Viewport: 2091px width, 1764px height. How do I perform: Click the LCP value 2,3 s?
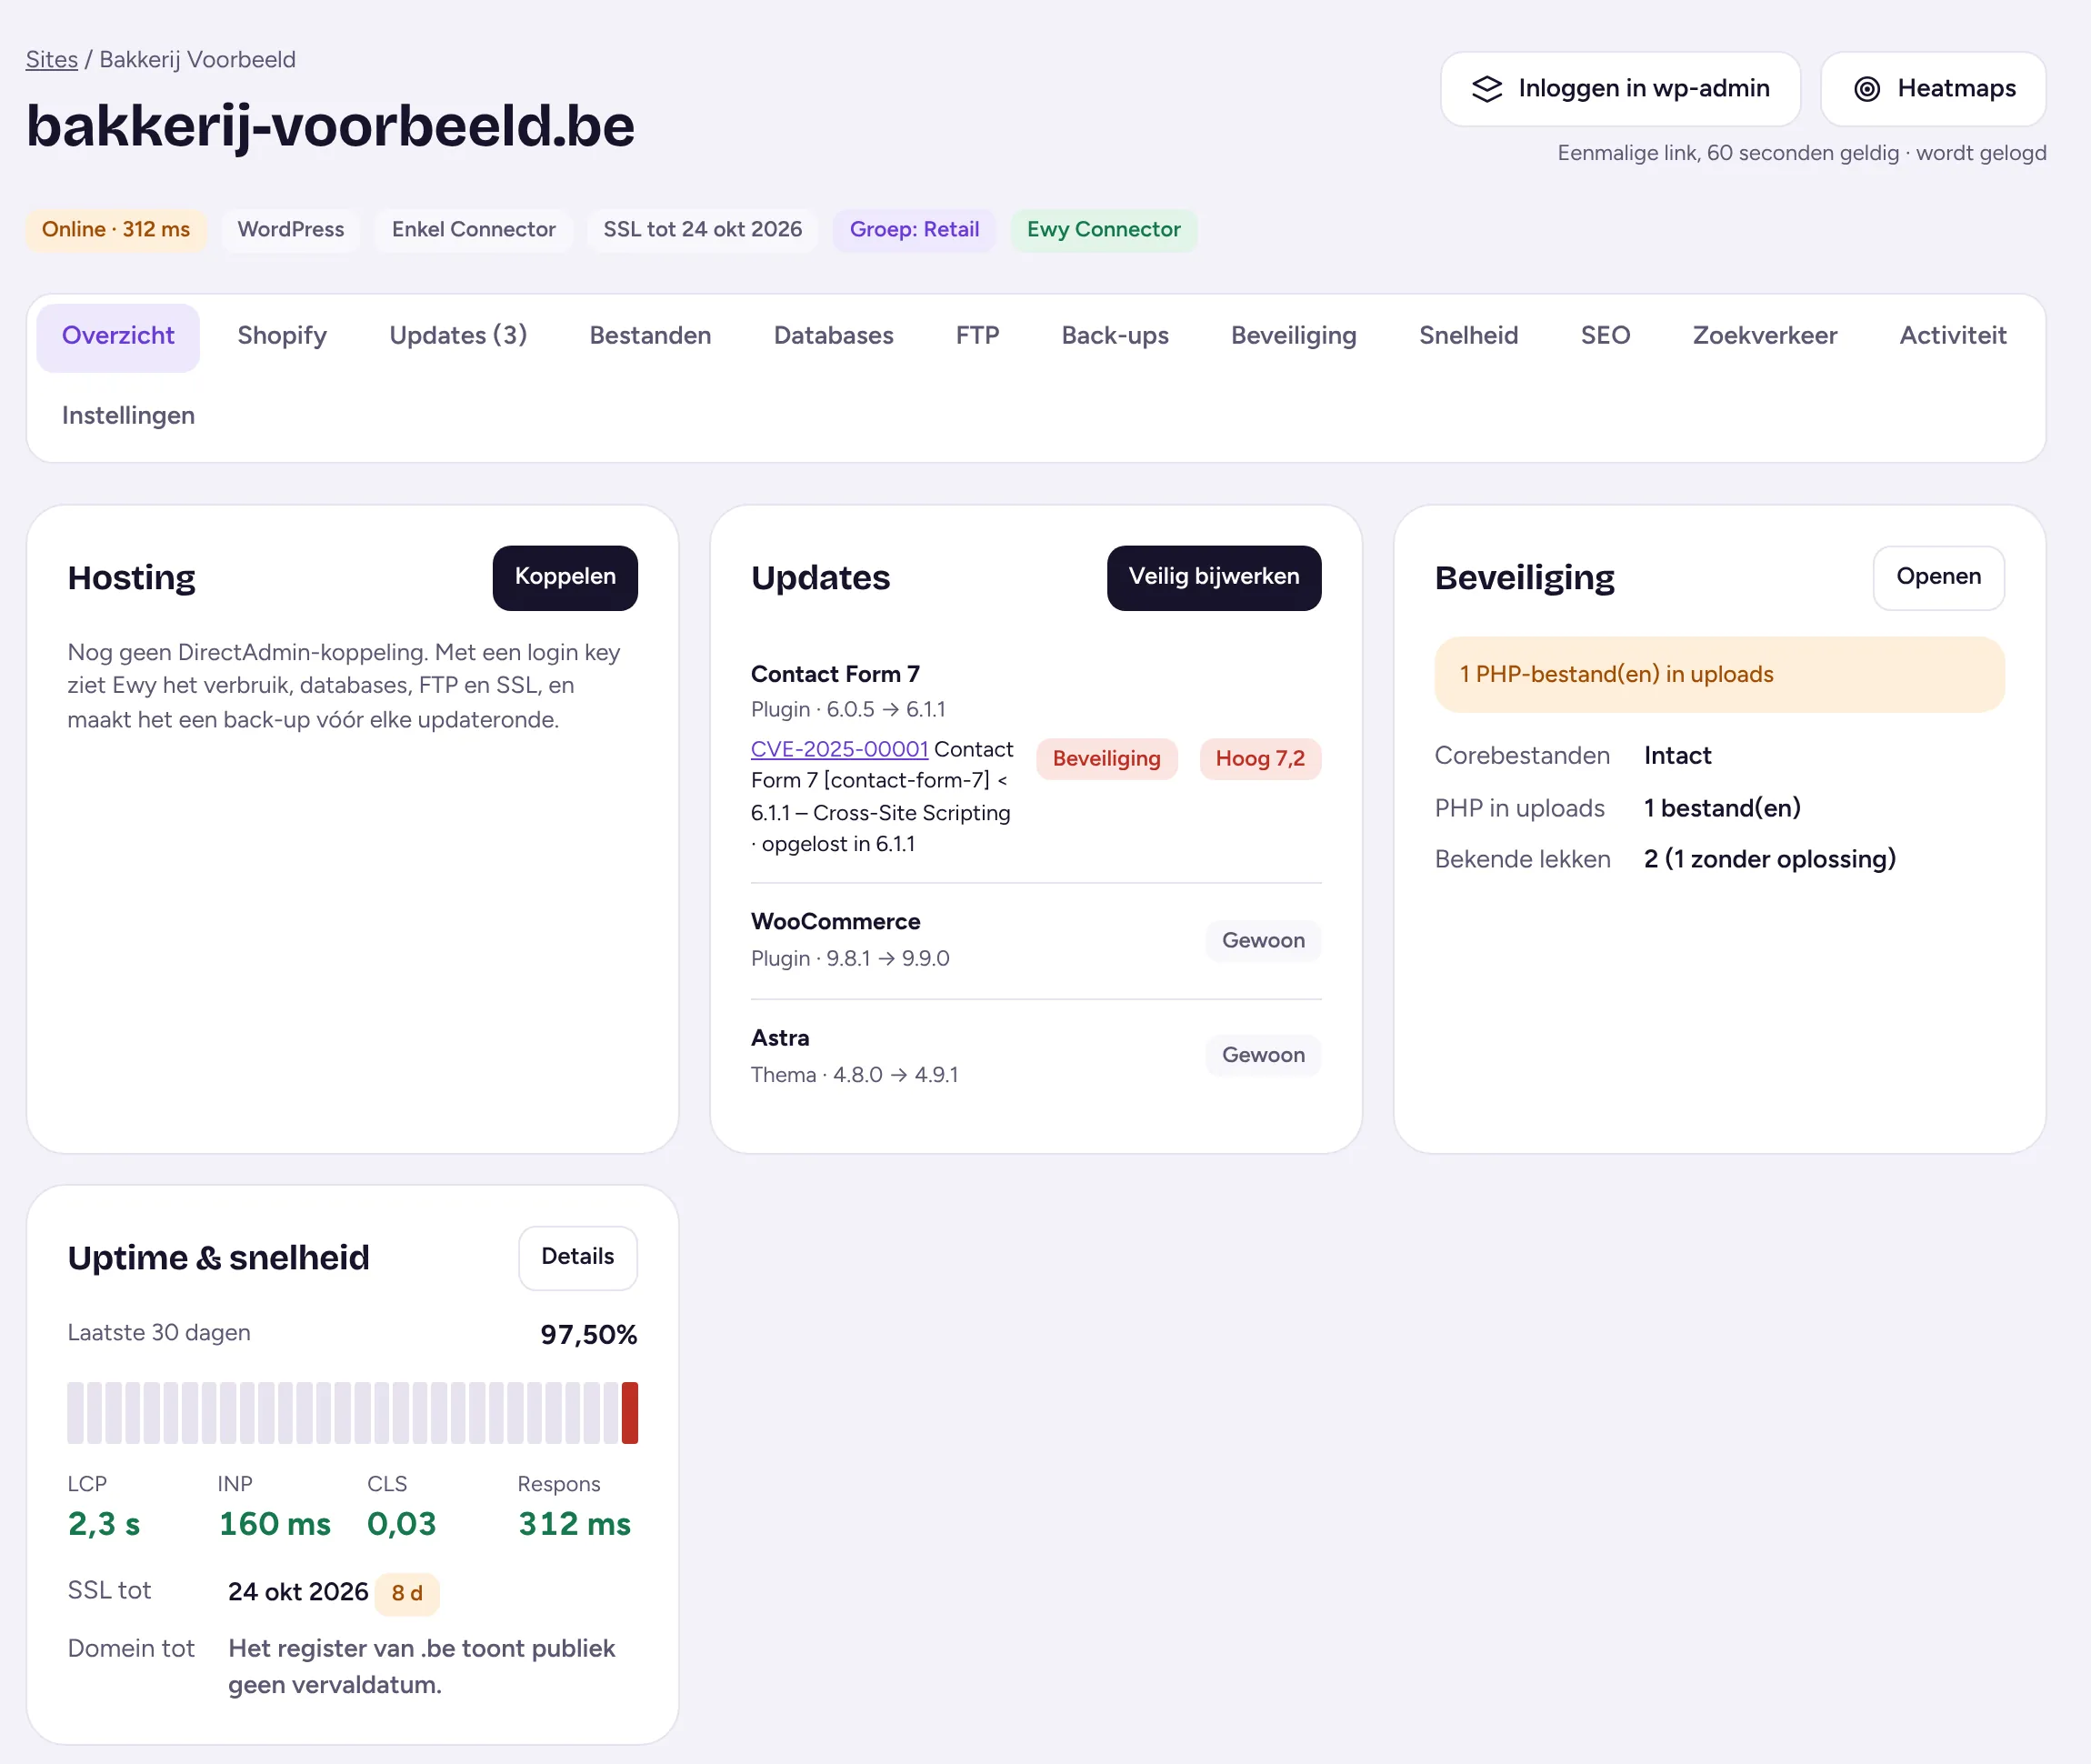pyautogui.click(x=104, y=1524)
